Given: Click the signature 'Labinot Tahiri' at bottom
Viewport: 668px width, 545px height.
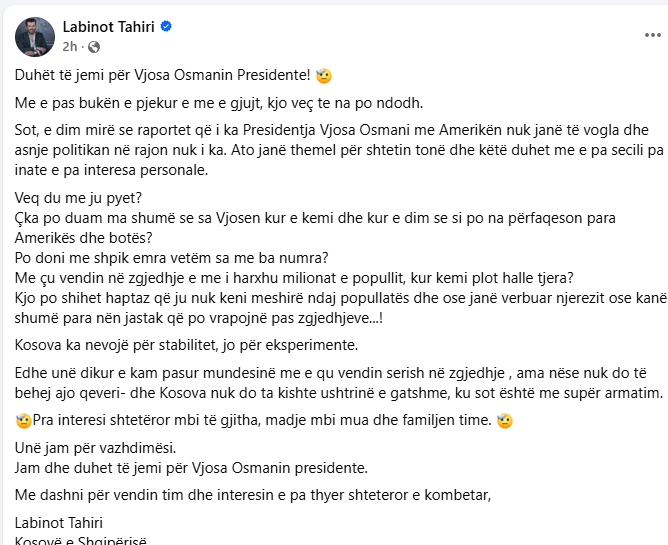Looking at the screenshot, I should click(62, 522).
